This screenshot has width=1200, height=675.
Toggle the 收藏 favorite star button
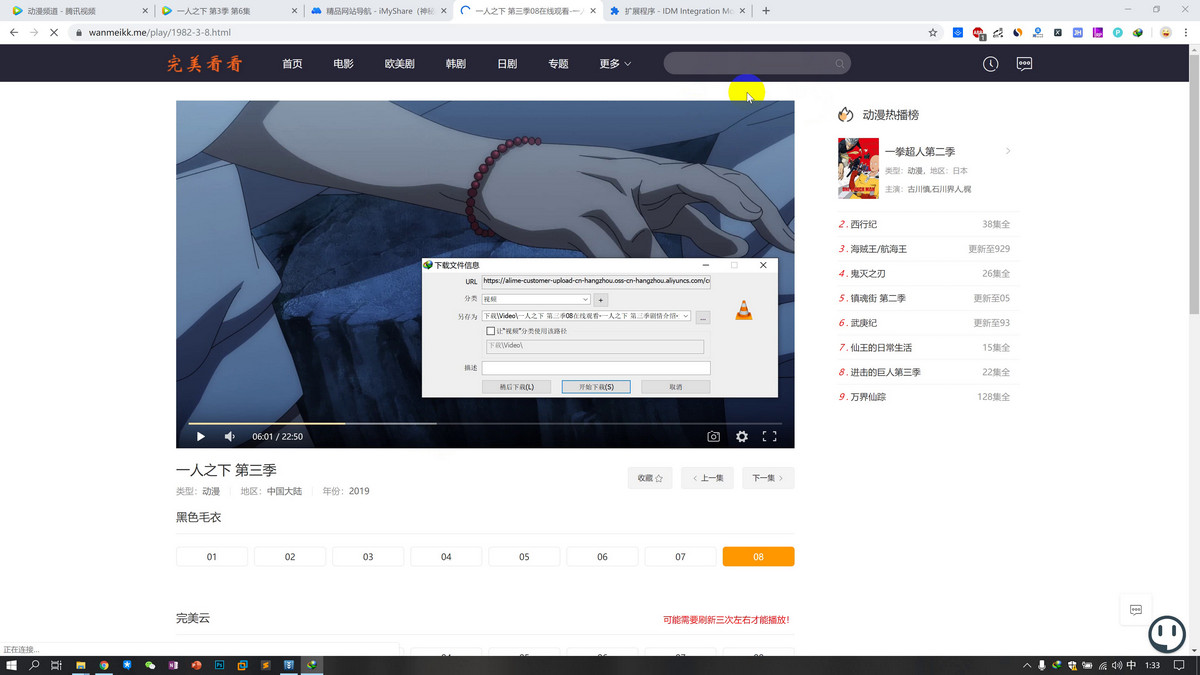tap(650, 478)
